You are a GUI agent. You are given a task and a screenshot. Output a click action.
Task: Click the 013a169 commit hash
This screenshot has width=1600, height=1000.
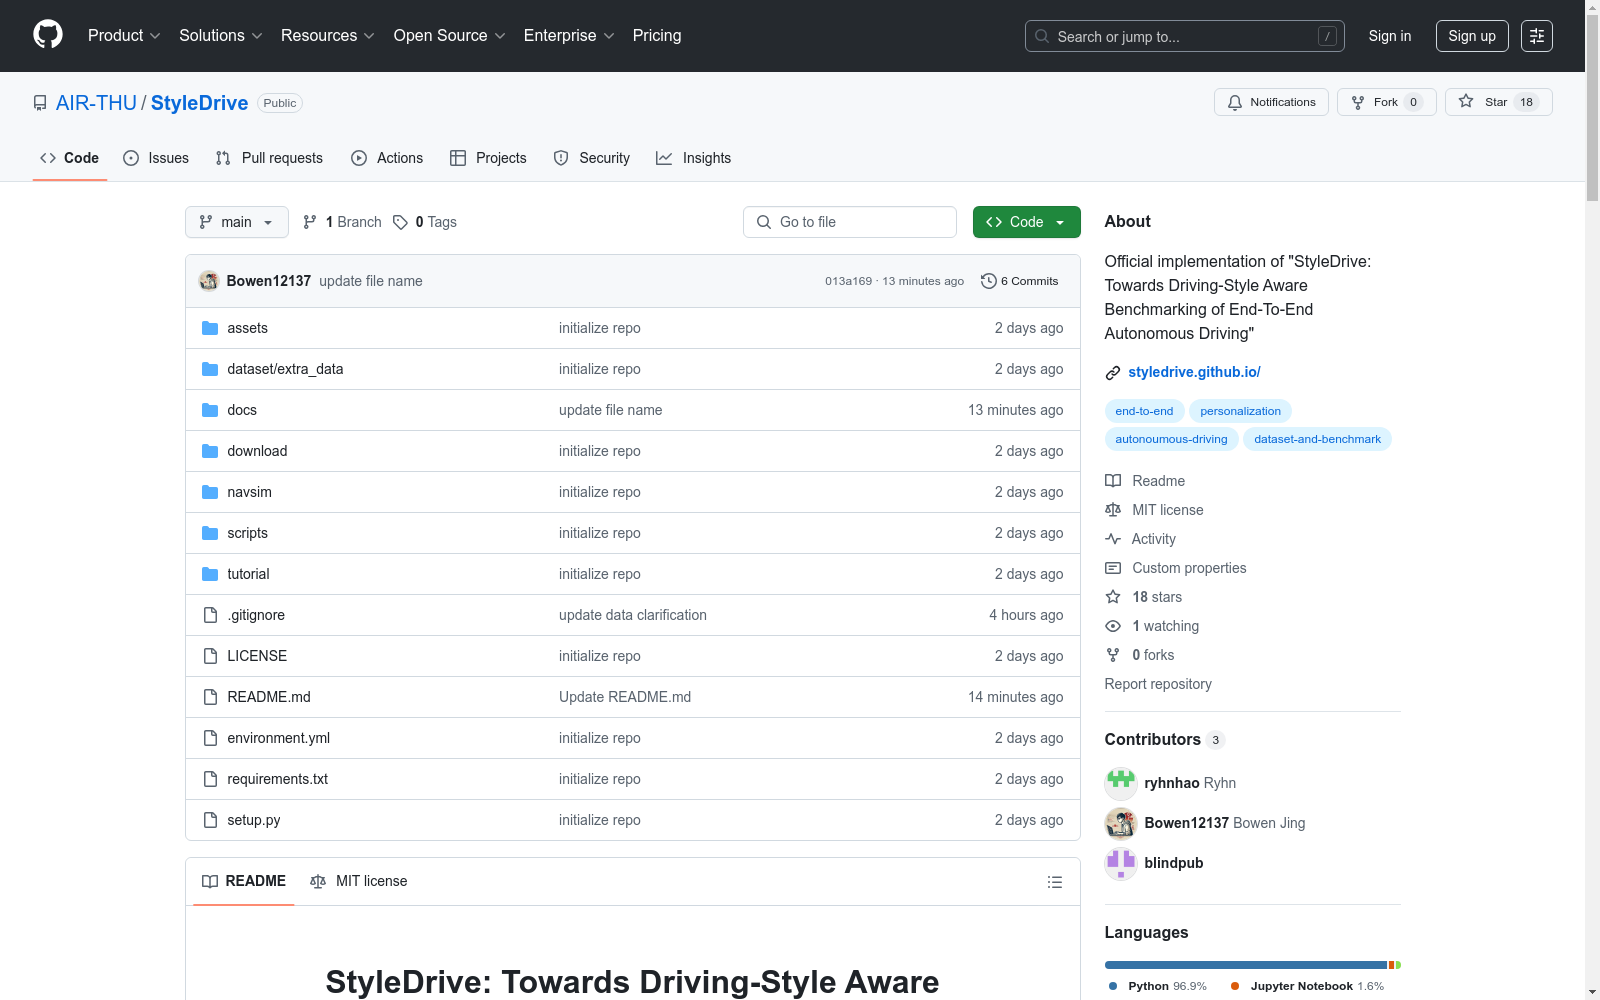(x=848, y=281)
